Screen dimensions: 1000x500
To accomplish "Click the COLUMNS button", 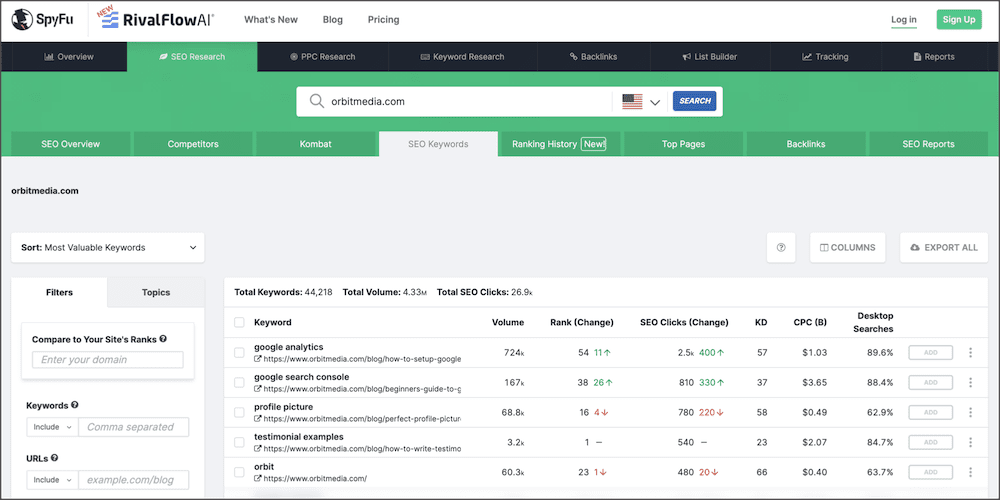I will coord(848,247).
